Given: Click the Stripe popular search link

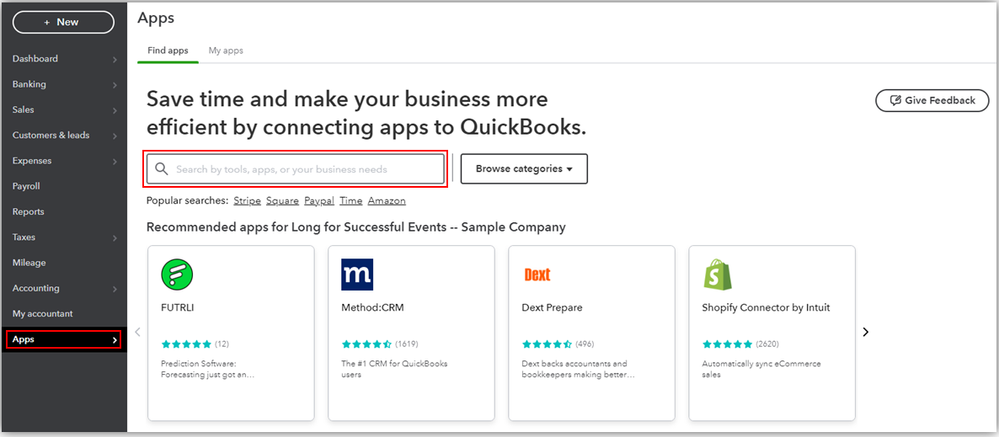Looking at the screenshot, I should pyautogui.click(x=247, y=201).
